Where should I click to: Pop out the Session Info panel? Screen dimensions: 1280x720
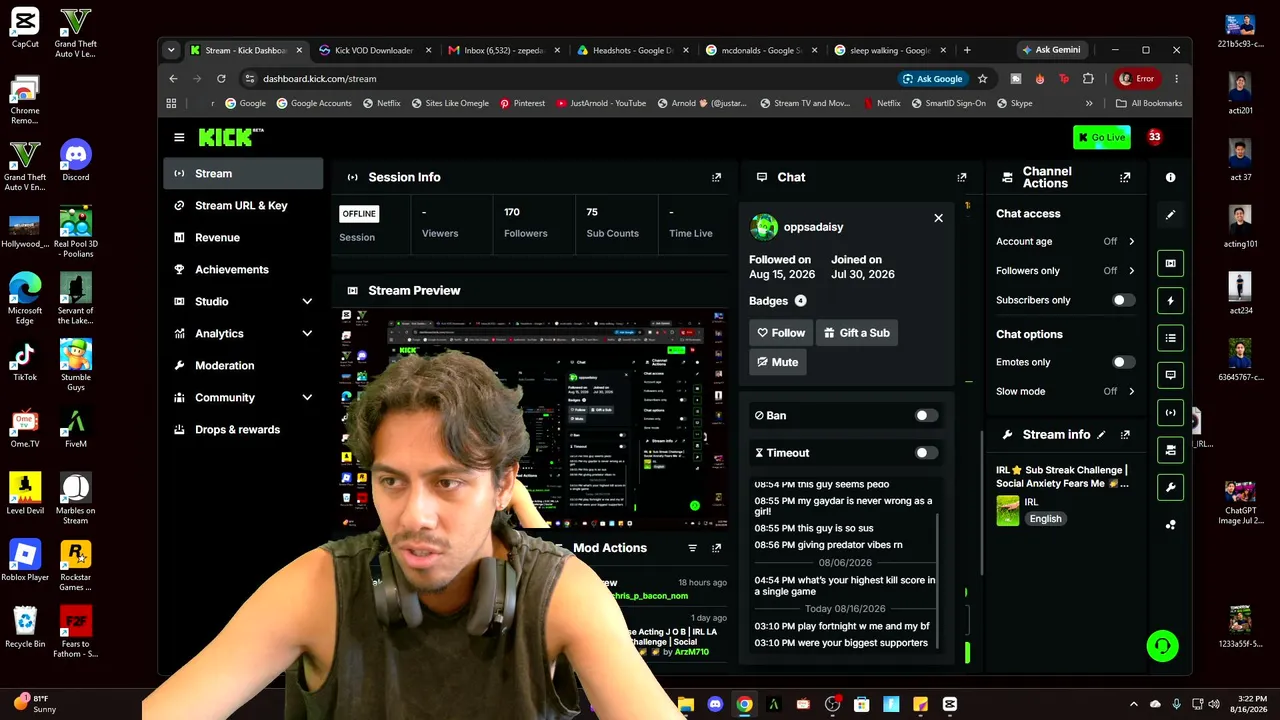(716, 177)
